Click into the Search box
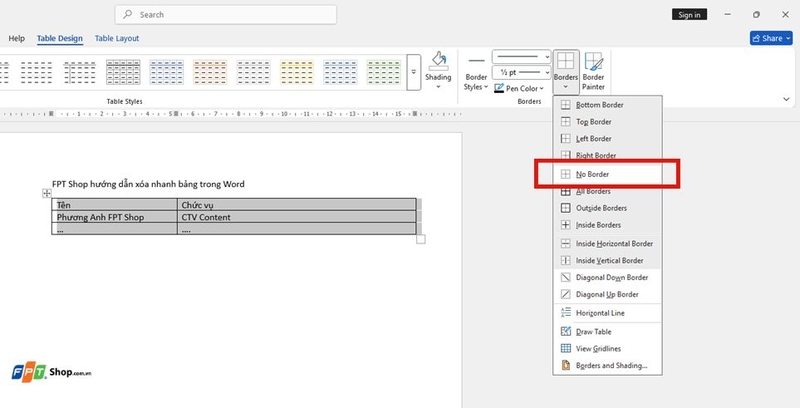 [x=226, y=15]
